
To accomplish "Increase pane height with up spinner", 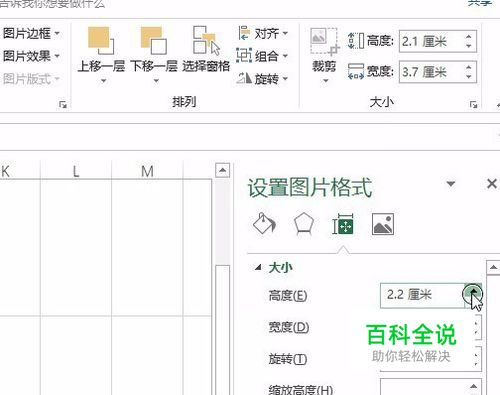I will click(x=473, y=291).
